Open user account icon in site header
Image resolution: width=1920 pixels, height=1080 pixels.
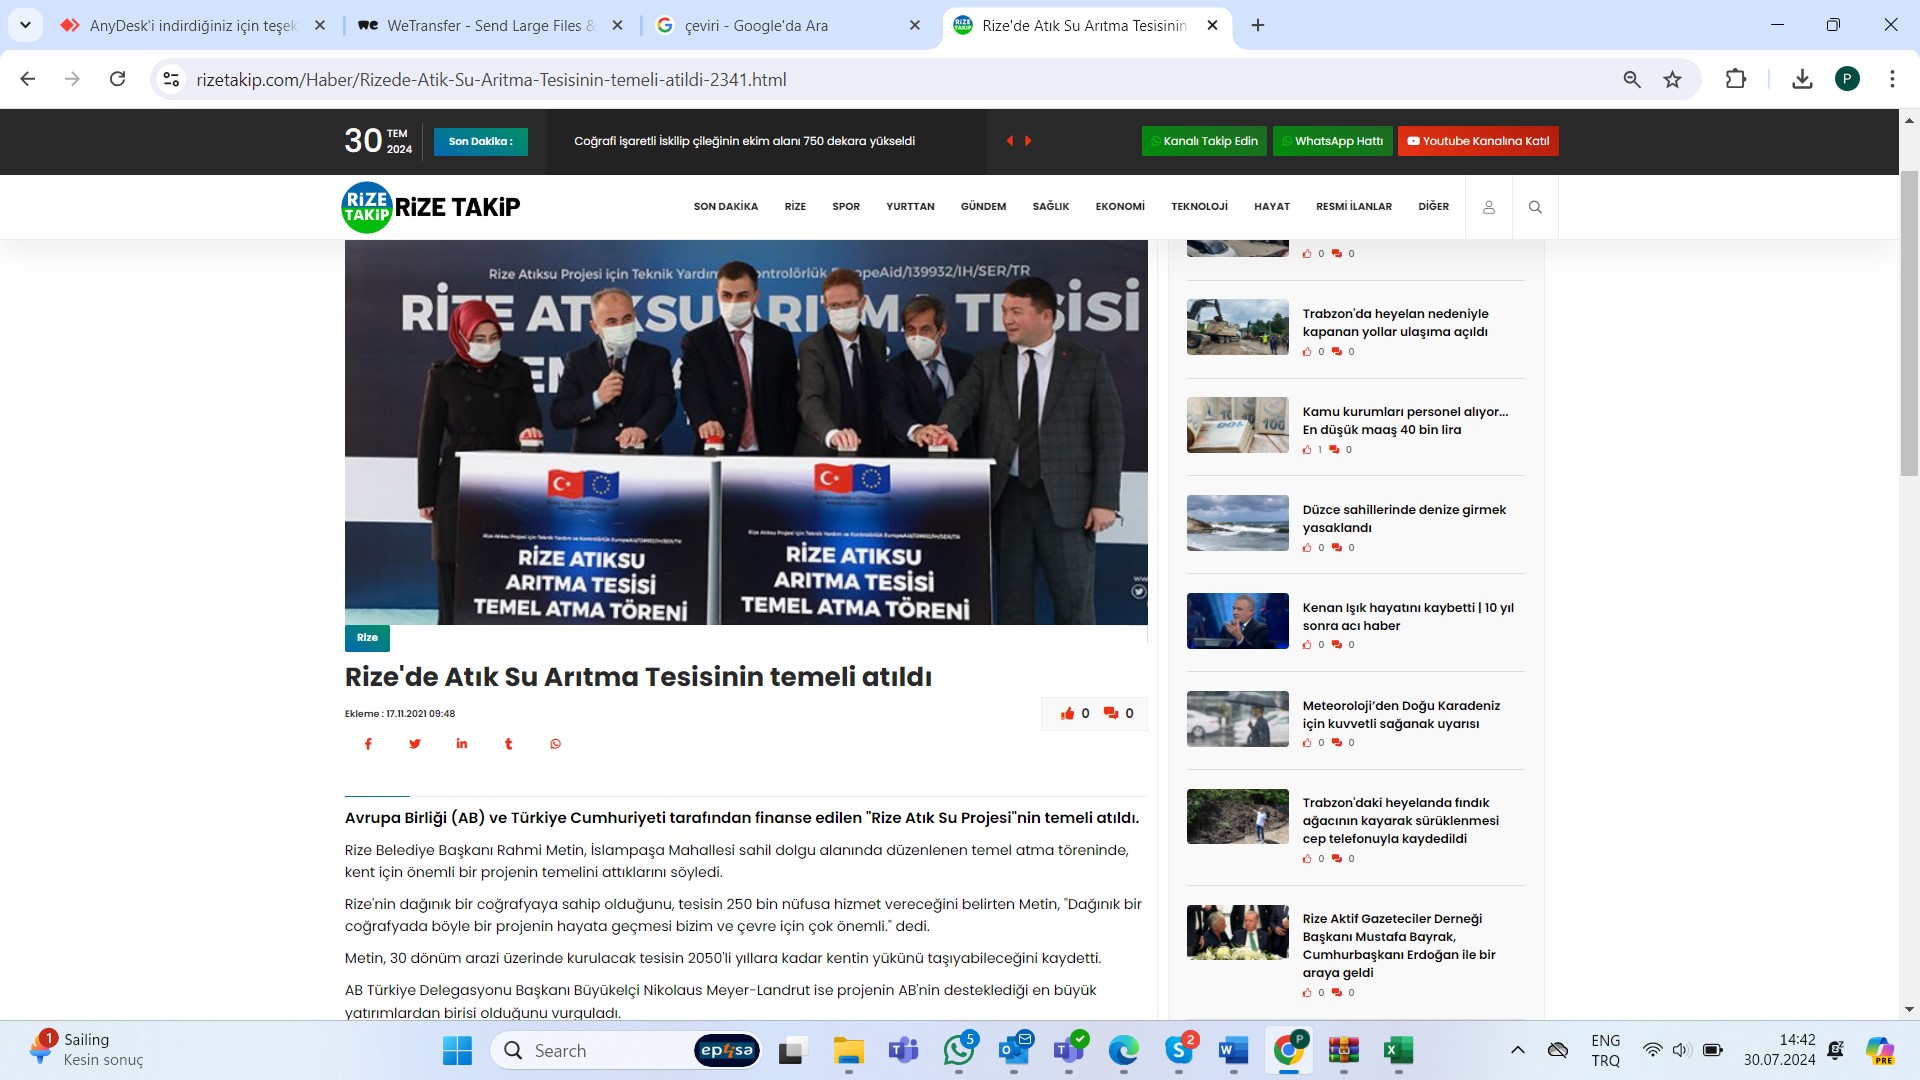click(1488, 207)
